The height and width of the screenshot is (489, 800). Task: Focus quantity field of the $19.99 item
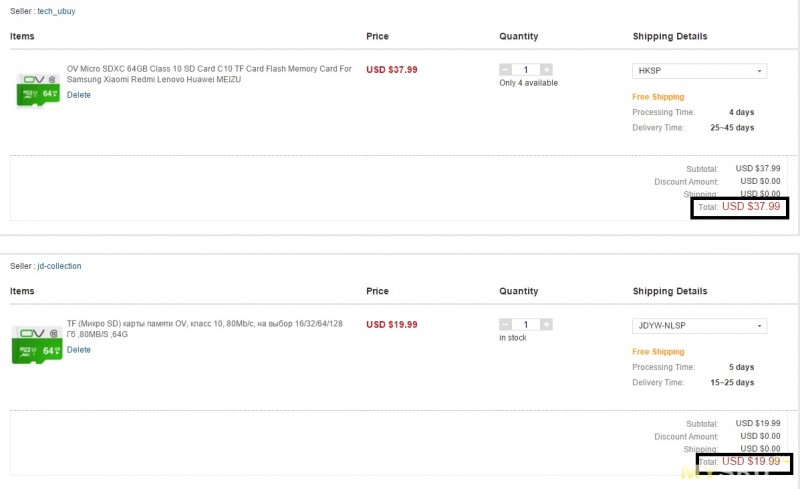(526, 326)
